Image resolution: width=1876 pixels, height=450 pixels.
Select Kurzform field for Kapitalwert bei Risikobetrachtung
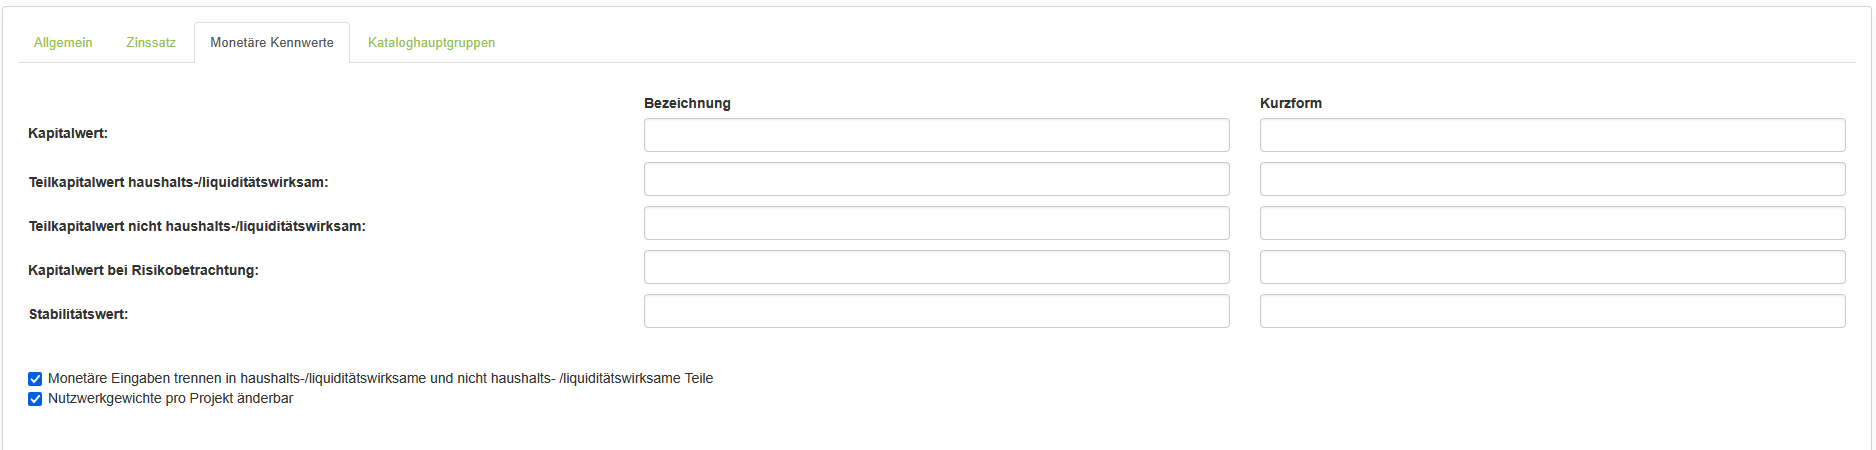(1552, 267)
